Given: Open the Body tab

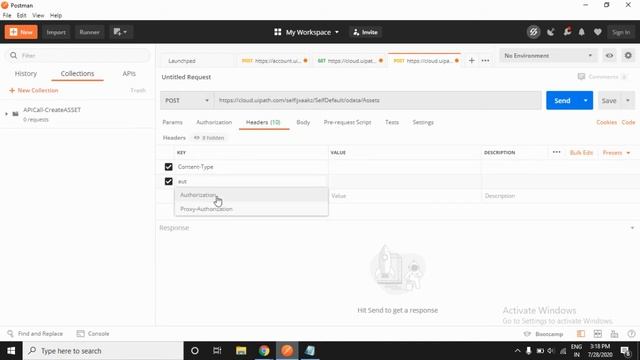Looking at the screenshot, I should [303, 122].
